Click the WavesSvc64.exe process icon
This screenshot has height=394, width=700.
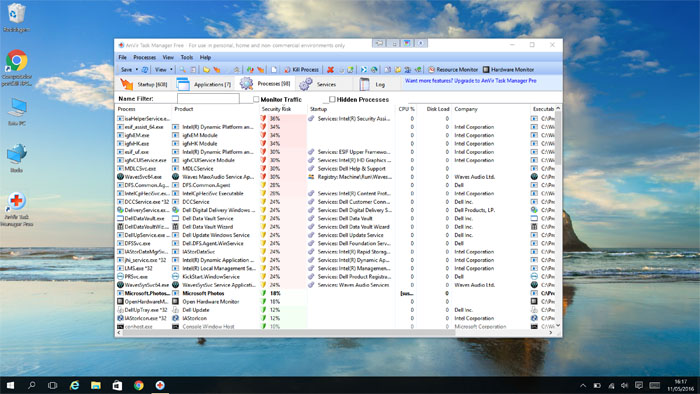point(120,177)
